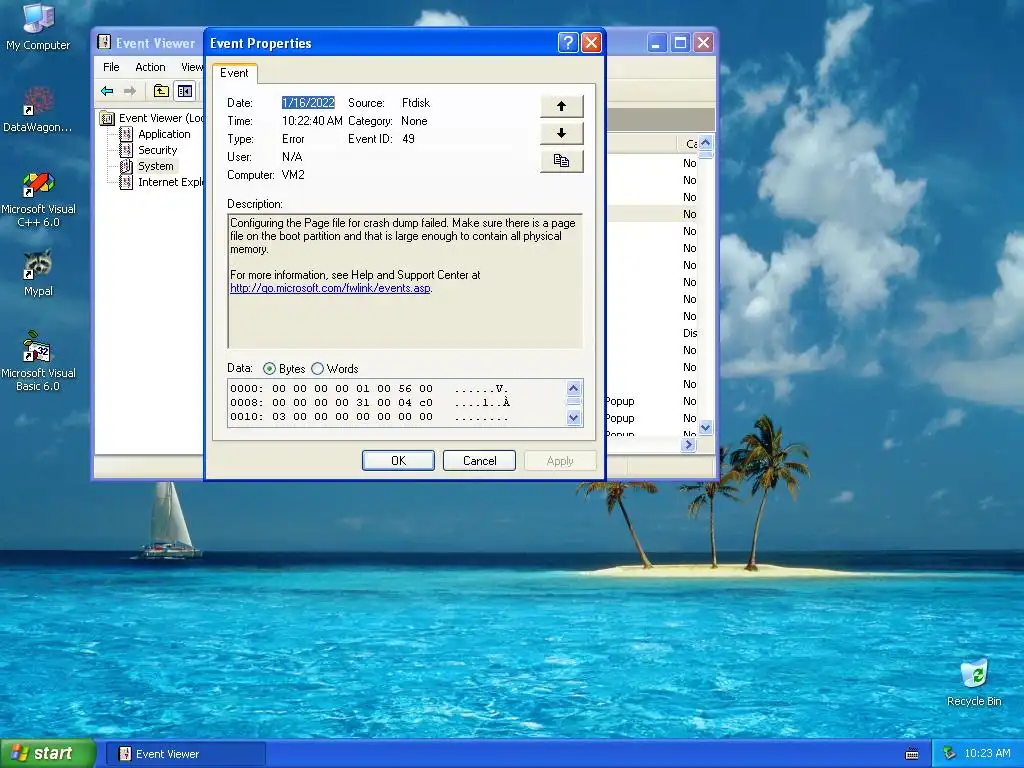
Task: Open the View menu
Action: click(191, 67)
